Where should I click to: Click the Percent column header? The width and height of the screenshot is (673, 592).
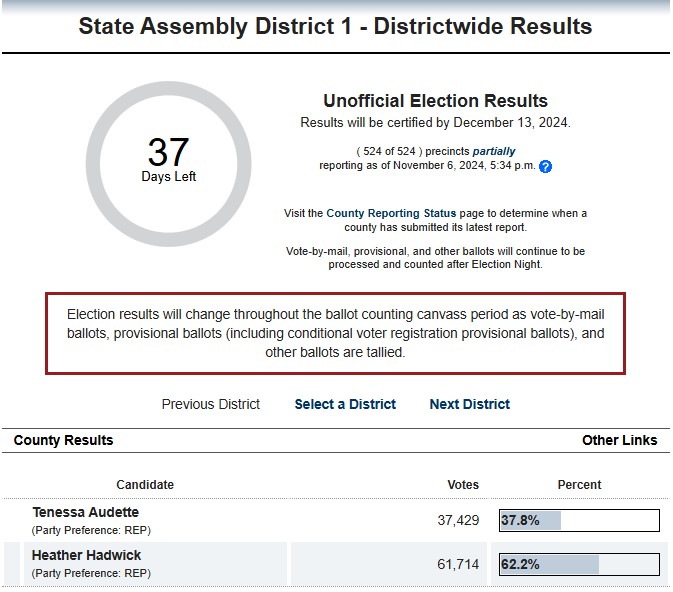pos(579,484)
